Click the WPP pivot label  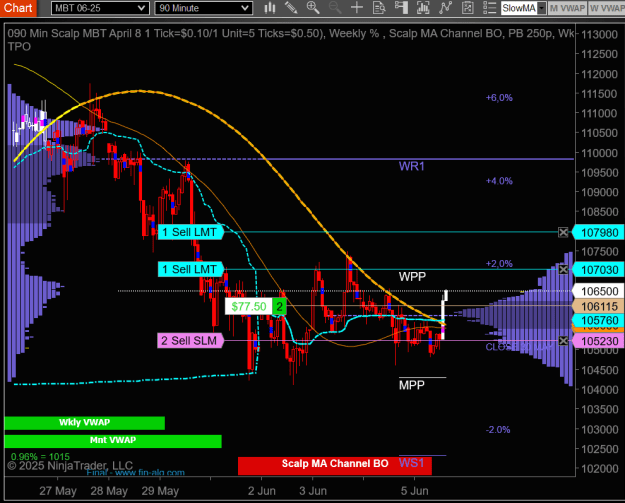(412, 277)
